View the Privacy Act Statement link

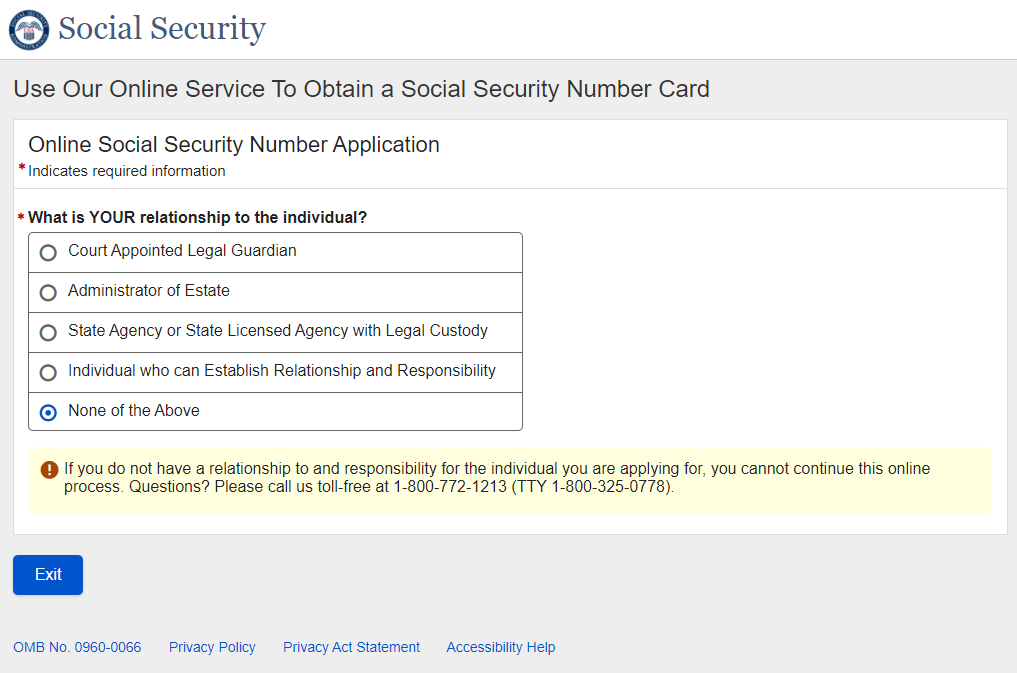point(351,647)
